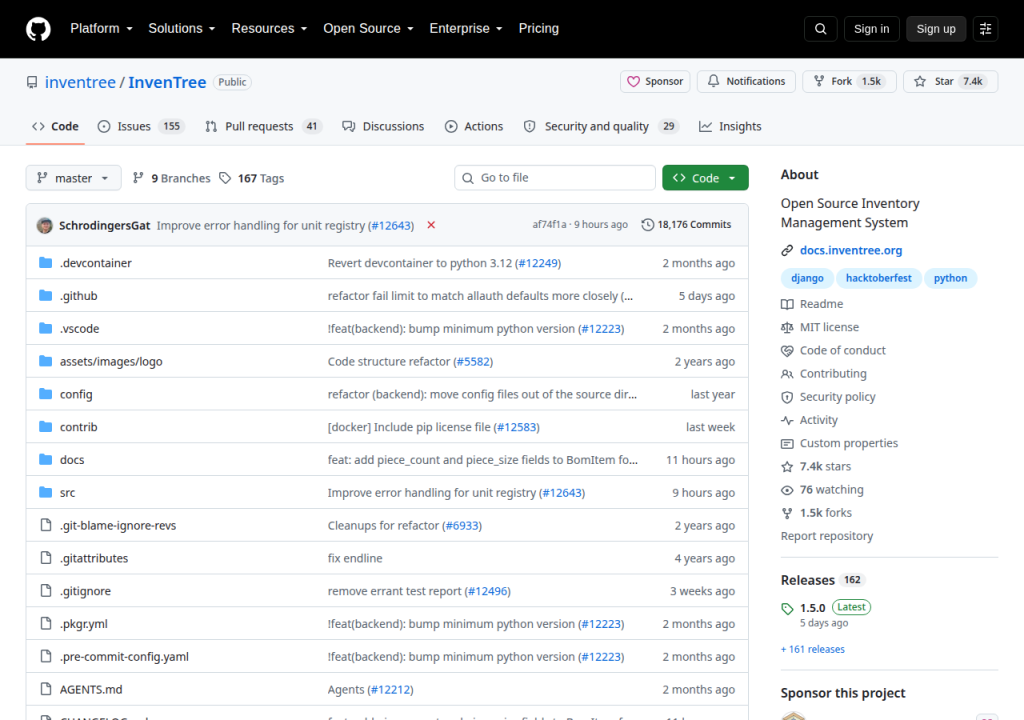Click the .github folder icon

pos(46,295)
